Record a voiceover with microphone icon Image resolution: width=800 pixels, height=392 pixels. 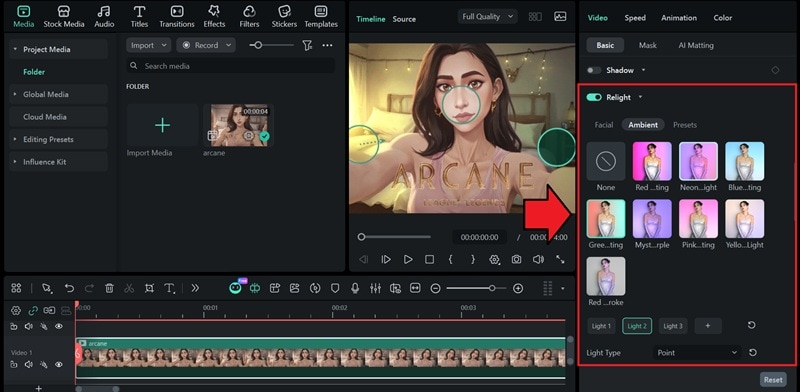pos(355,288)
